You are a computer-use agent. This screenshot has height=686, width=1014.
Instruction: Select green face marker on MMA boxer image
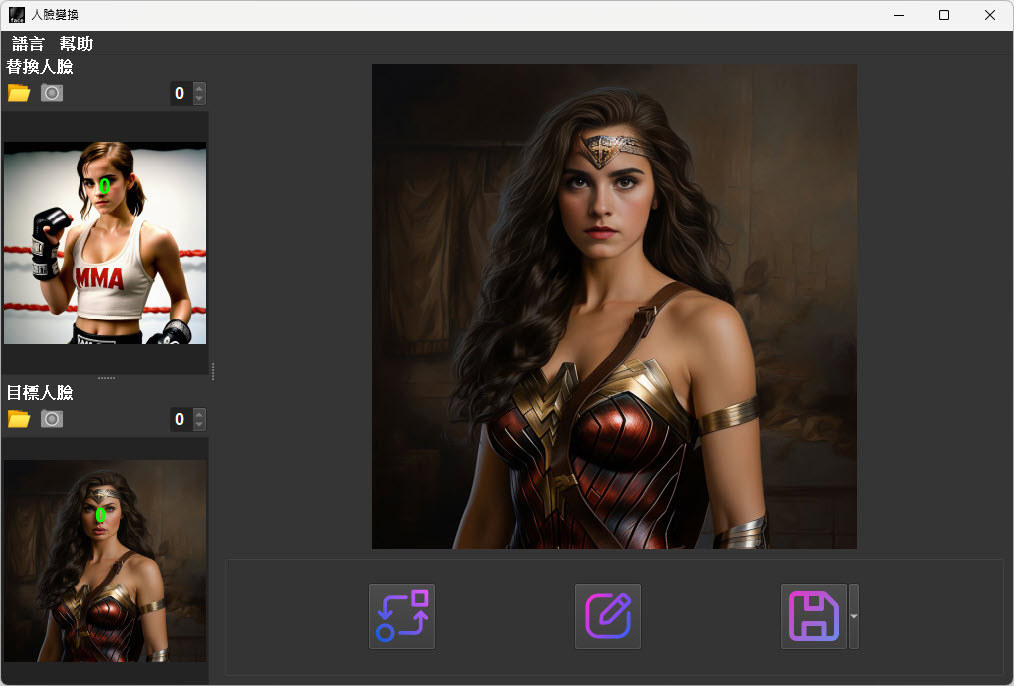pyautogui.click(x=104, y=185)
